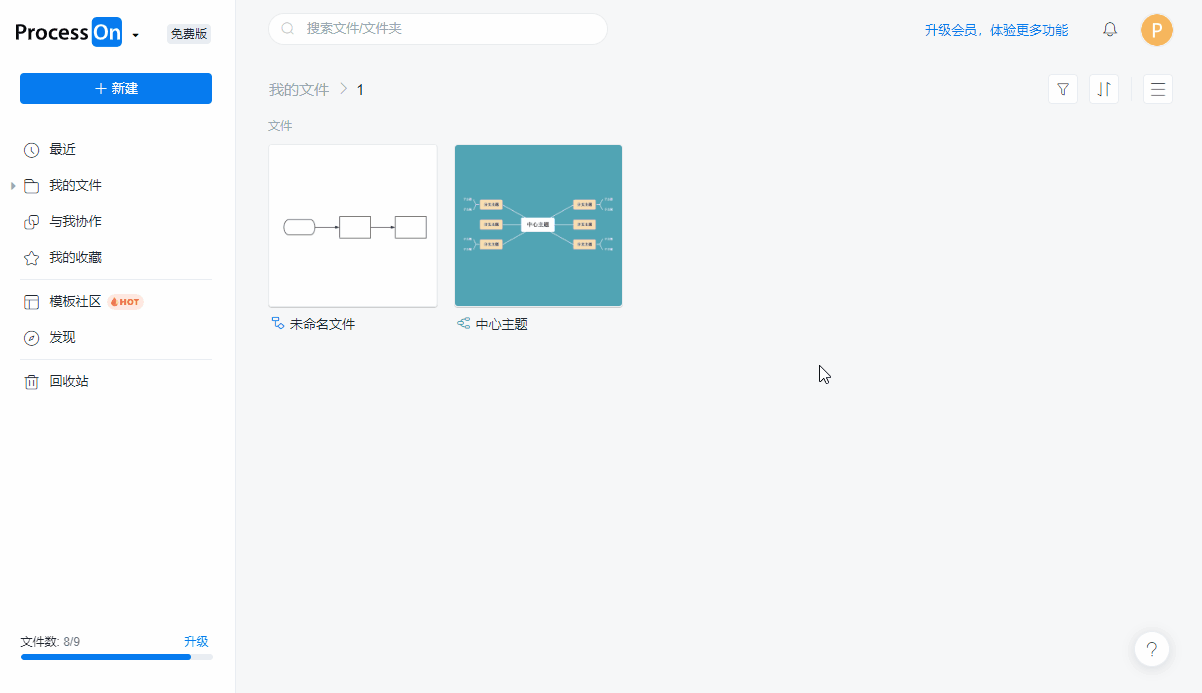1202x693 pixels.
Task: Open 与我协作 in the sidebar
Action: click(x=75, y=222)
